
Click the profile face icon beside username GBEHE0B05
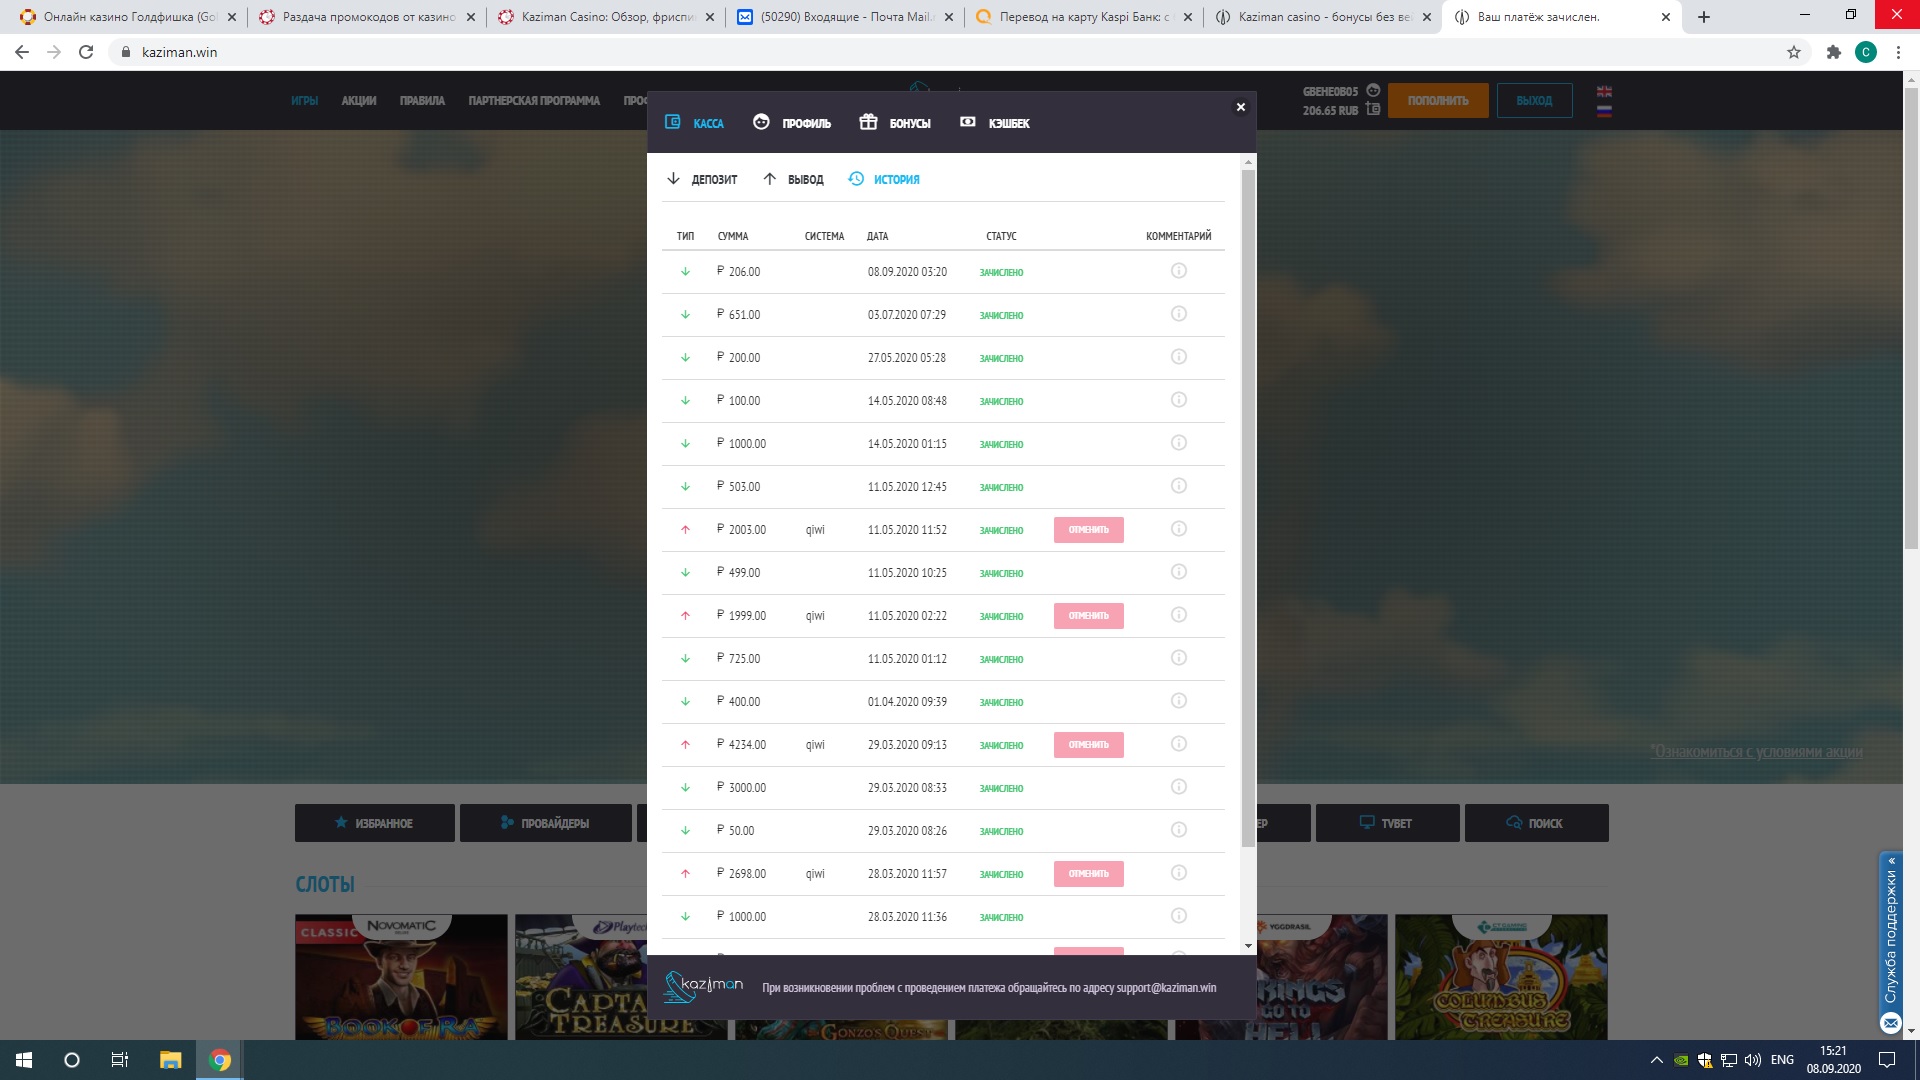1373,90
